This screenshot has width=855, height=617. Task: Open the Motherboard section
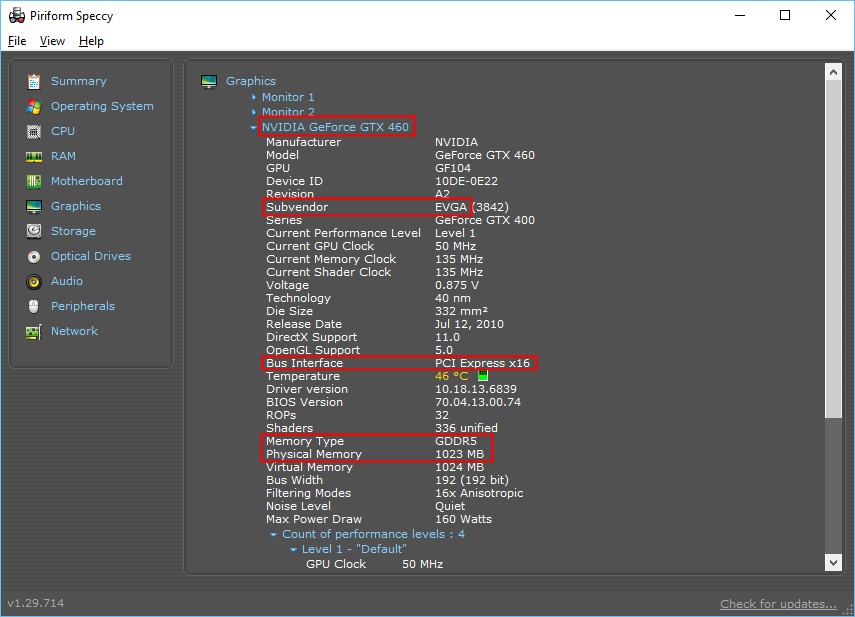pos(87,182)
